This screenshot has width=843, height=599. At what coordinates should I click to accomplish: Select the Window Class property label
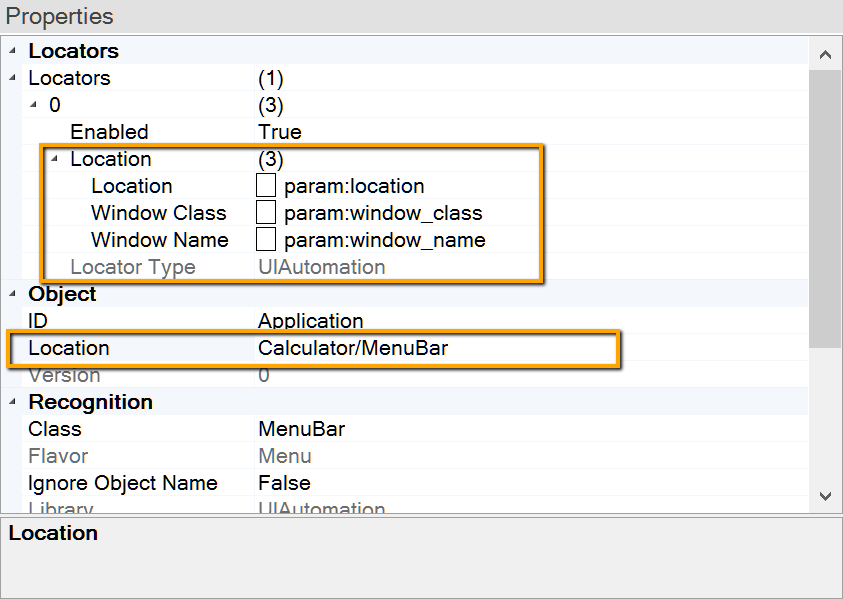pos(159,213)
